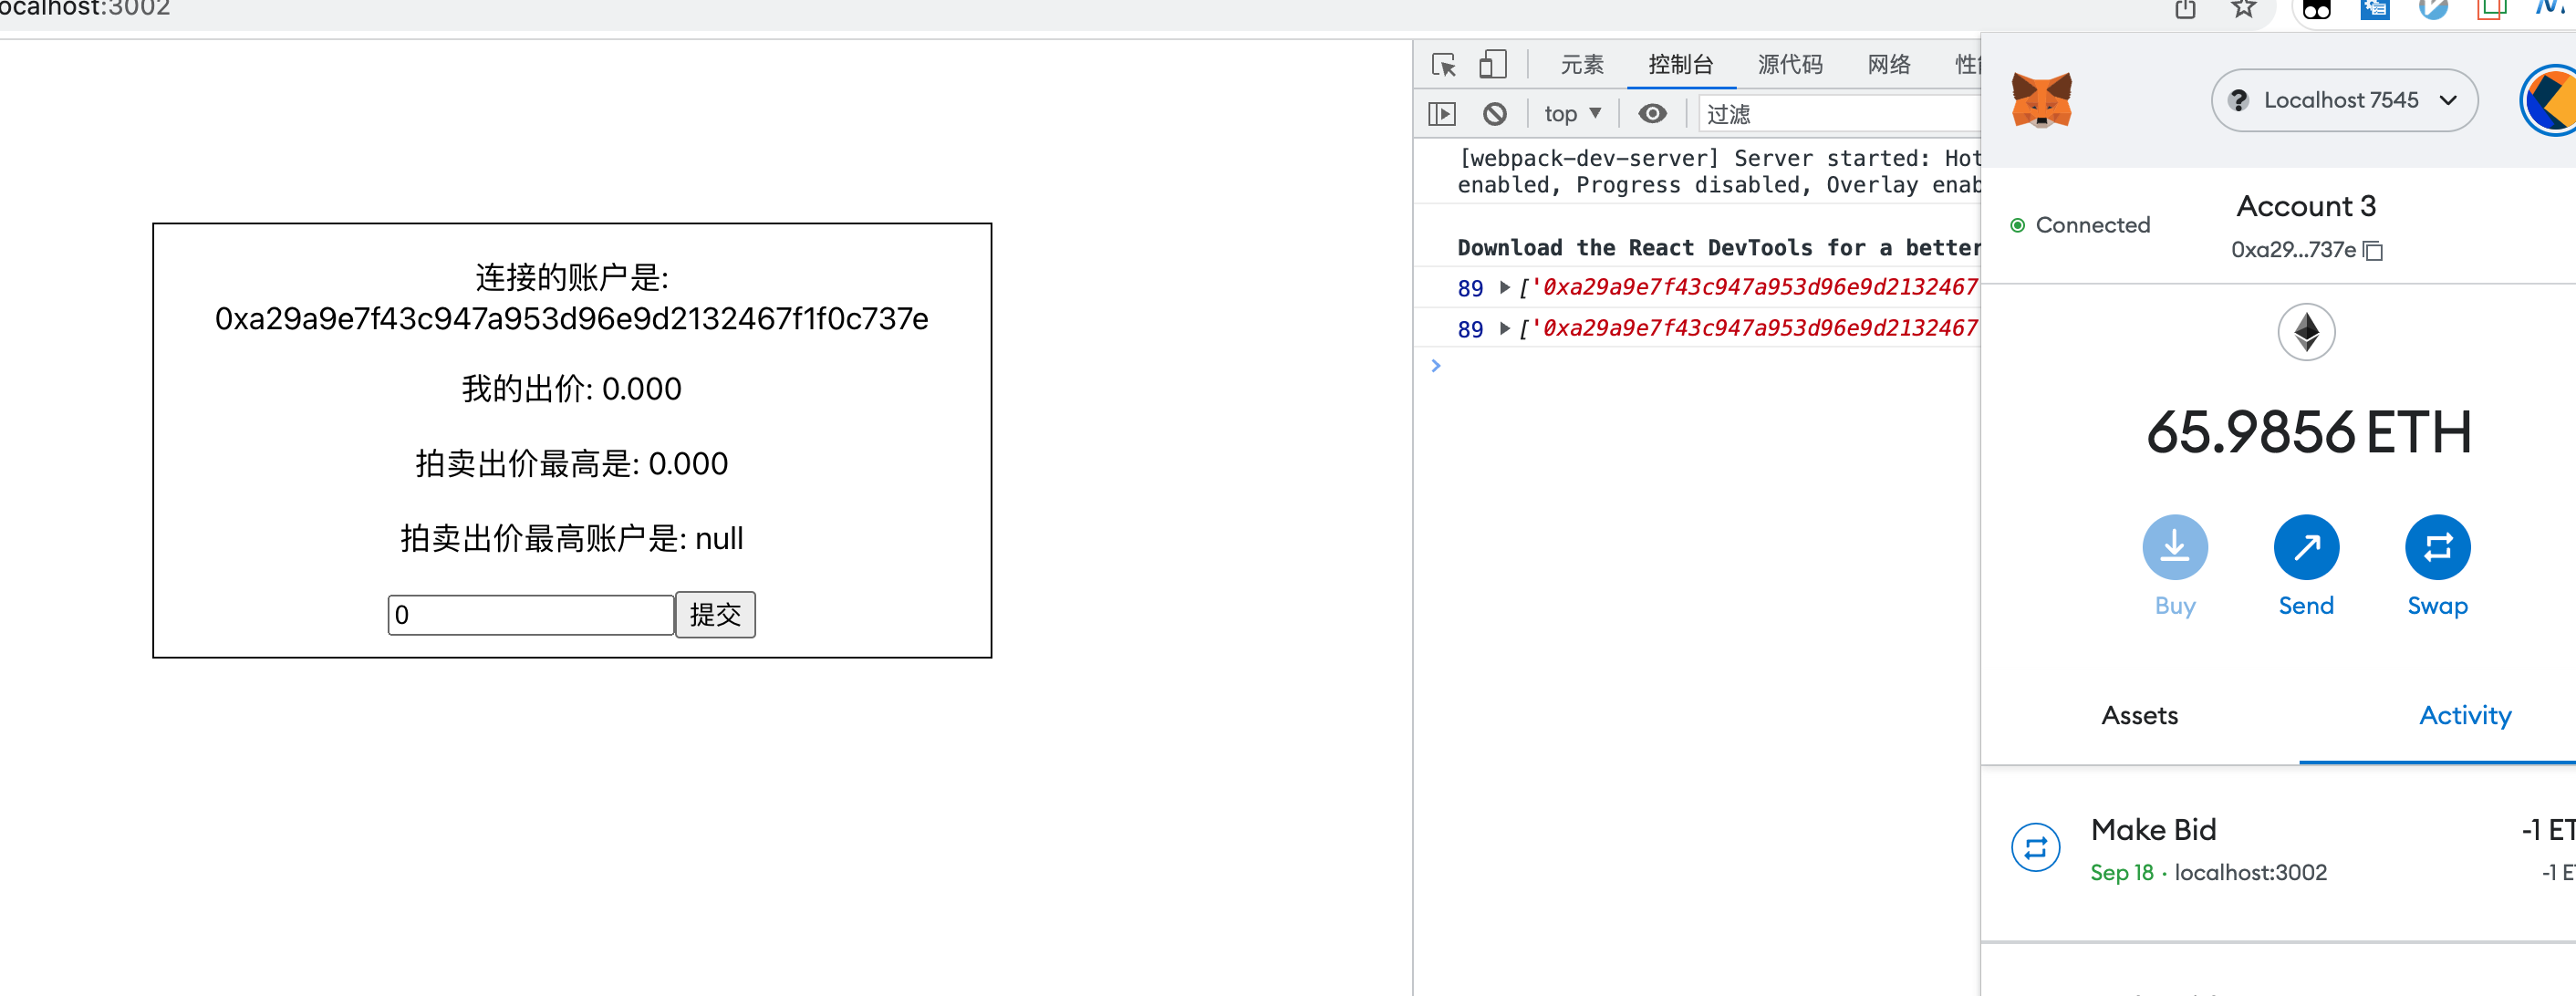Click the 提交 submit button
The width and height of the screenshot is (2576, 996).
click(x=714, y=613)
